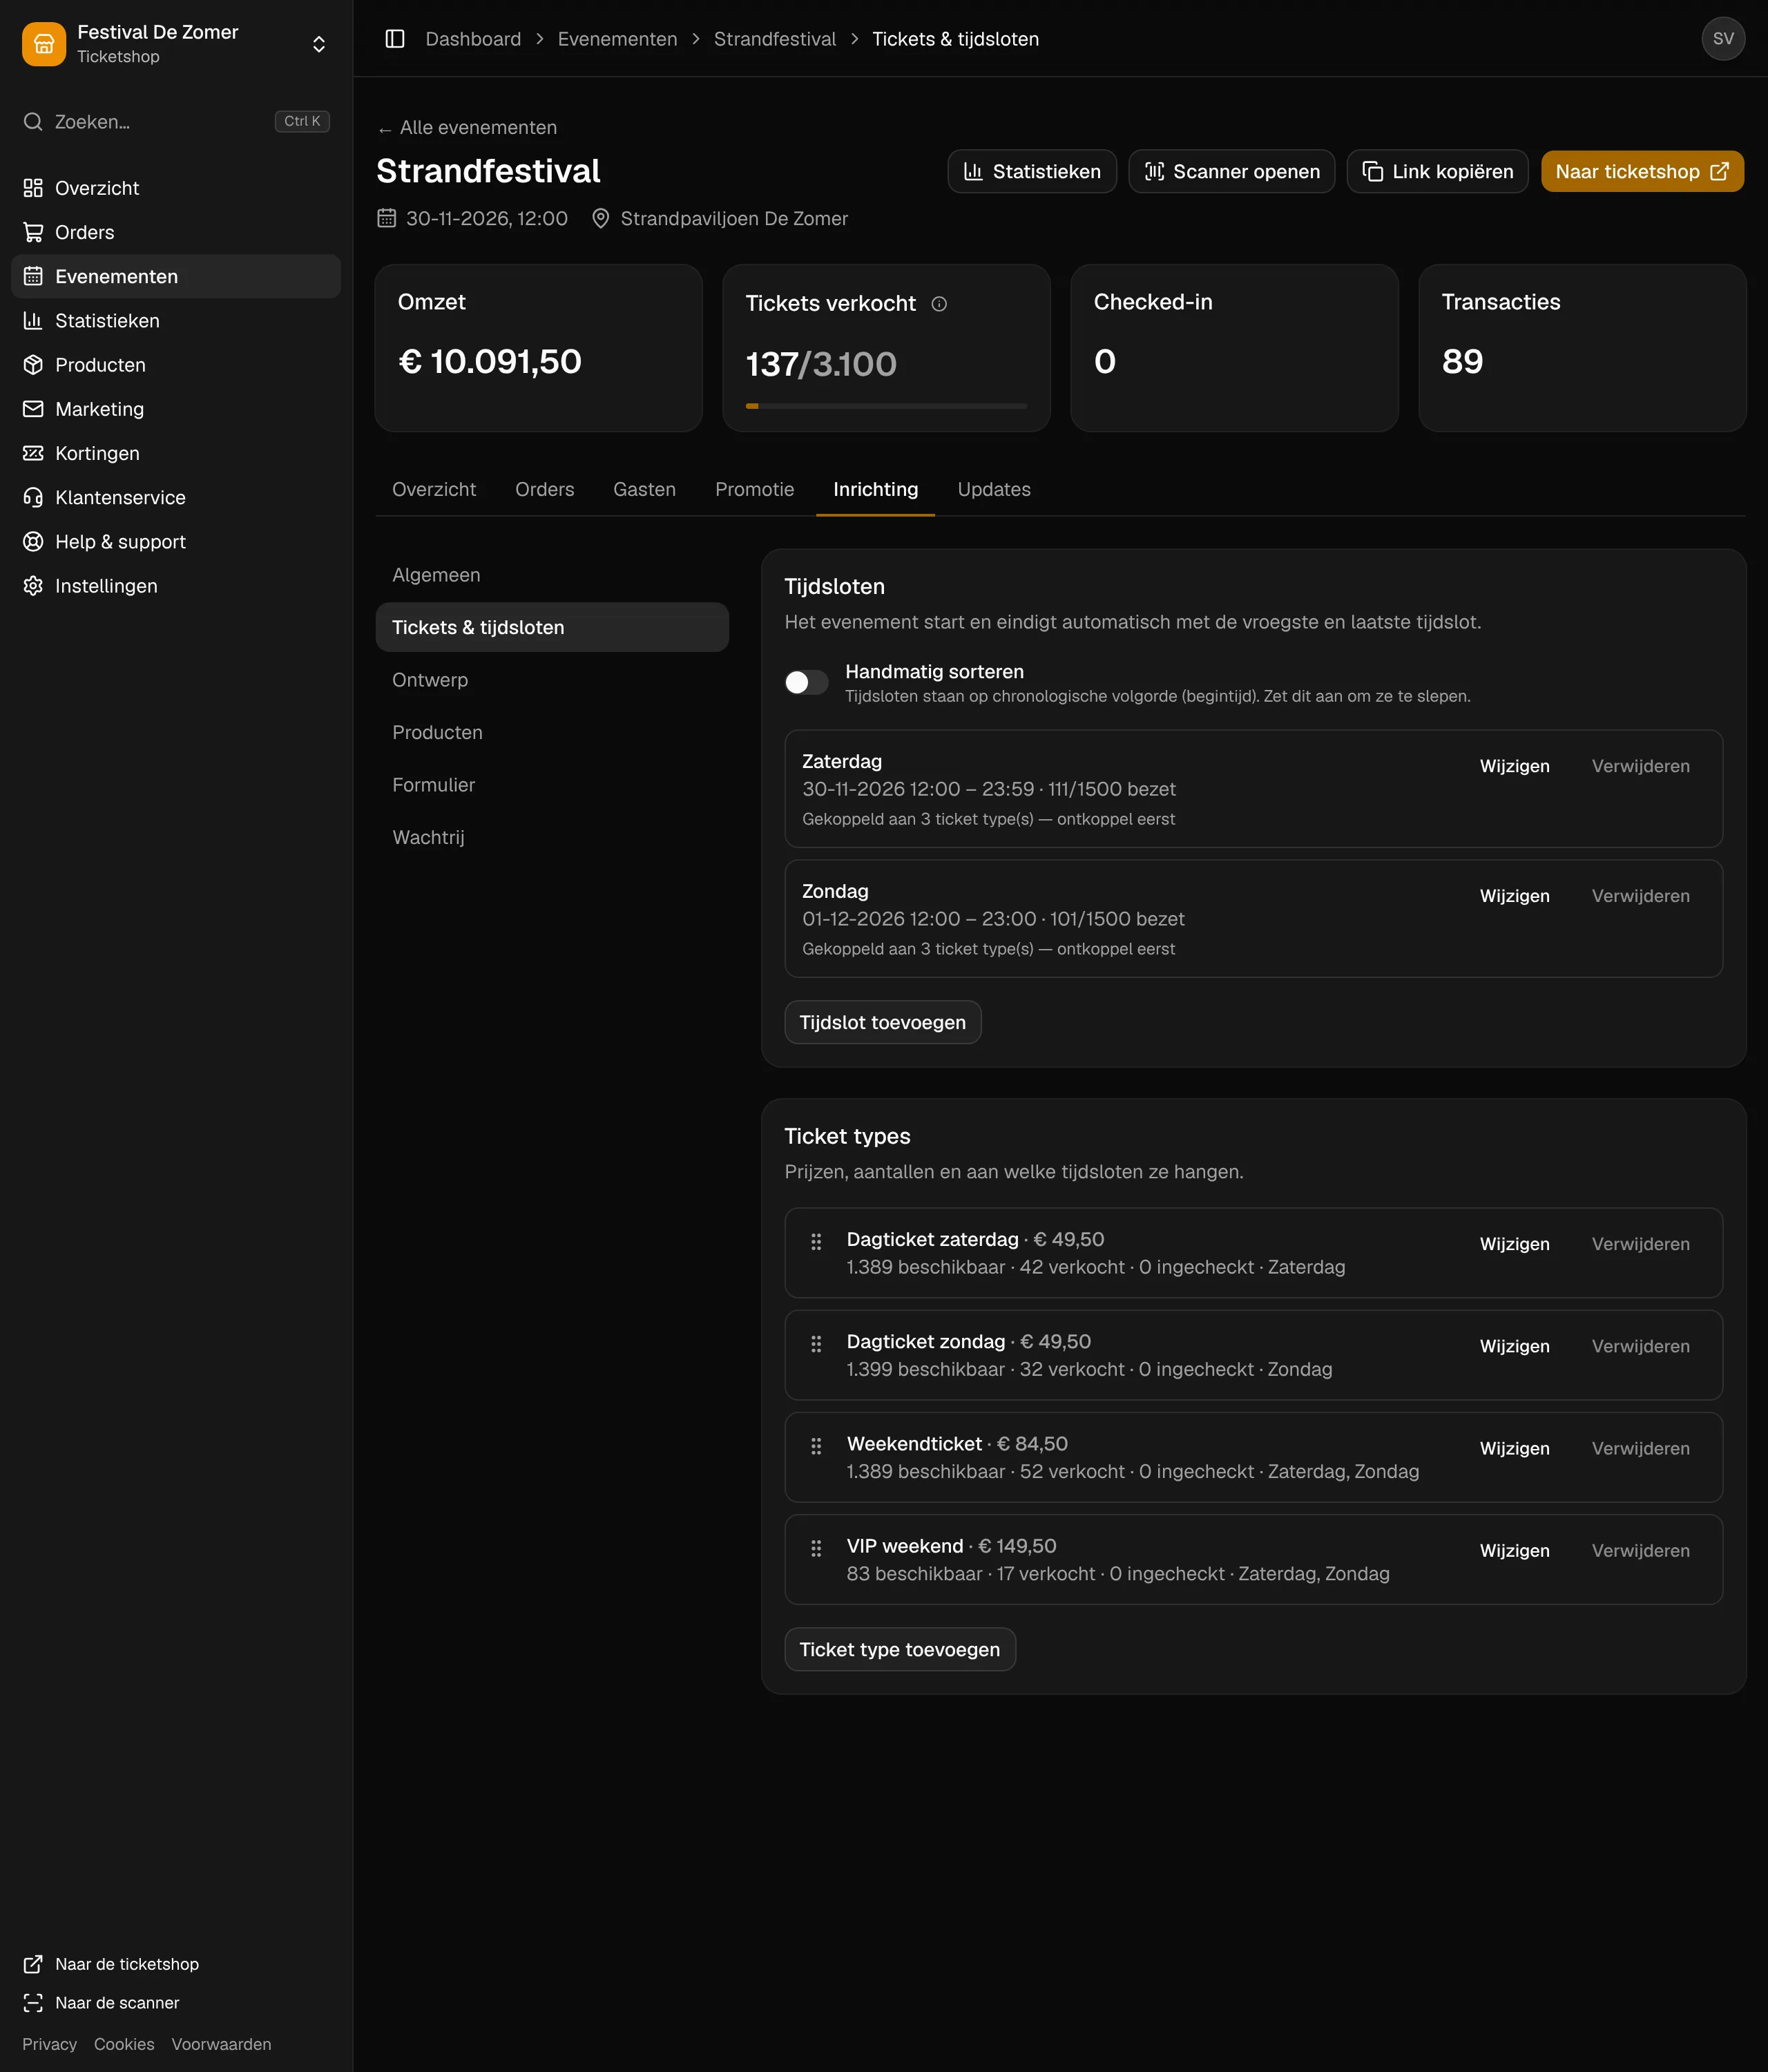1768x2072 pixels.
Task: Click the calendar icon beside event date
Action: tap(387, 218)
